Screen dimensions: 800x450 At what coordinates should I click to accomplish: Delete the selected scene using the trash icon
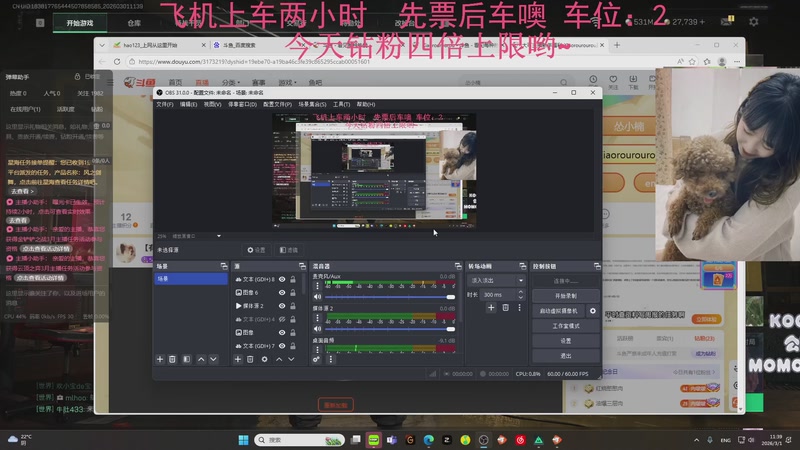pyautogui.click(x=172, y=359)
